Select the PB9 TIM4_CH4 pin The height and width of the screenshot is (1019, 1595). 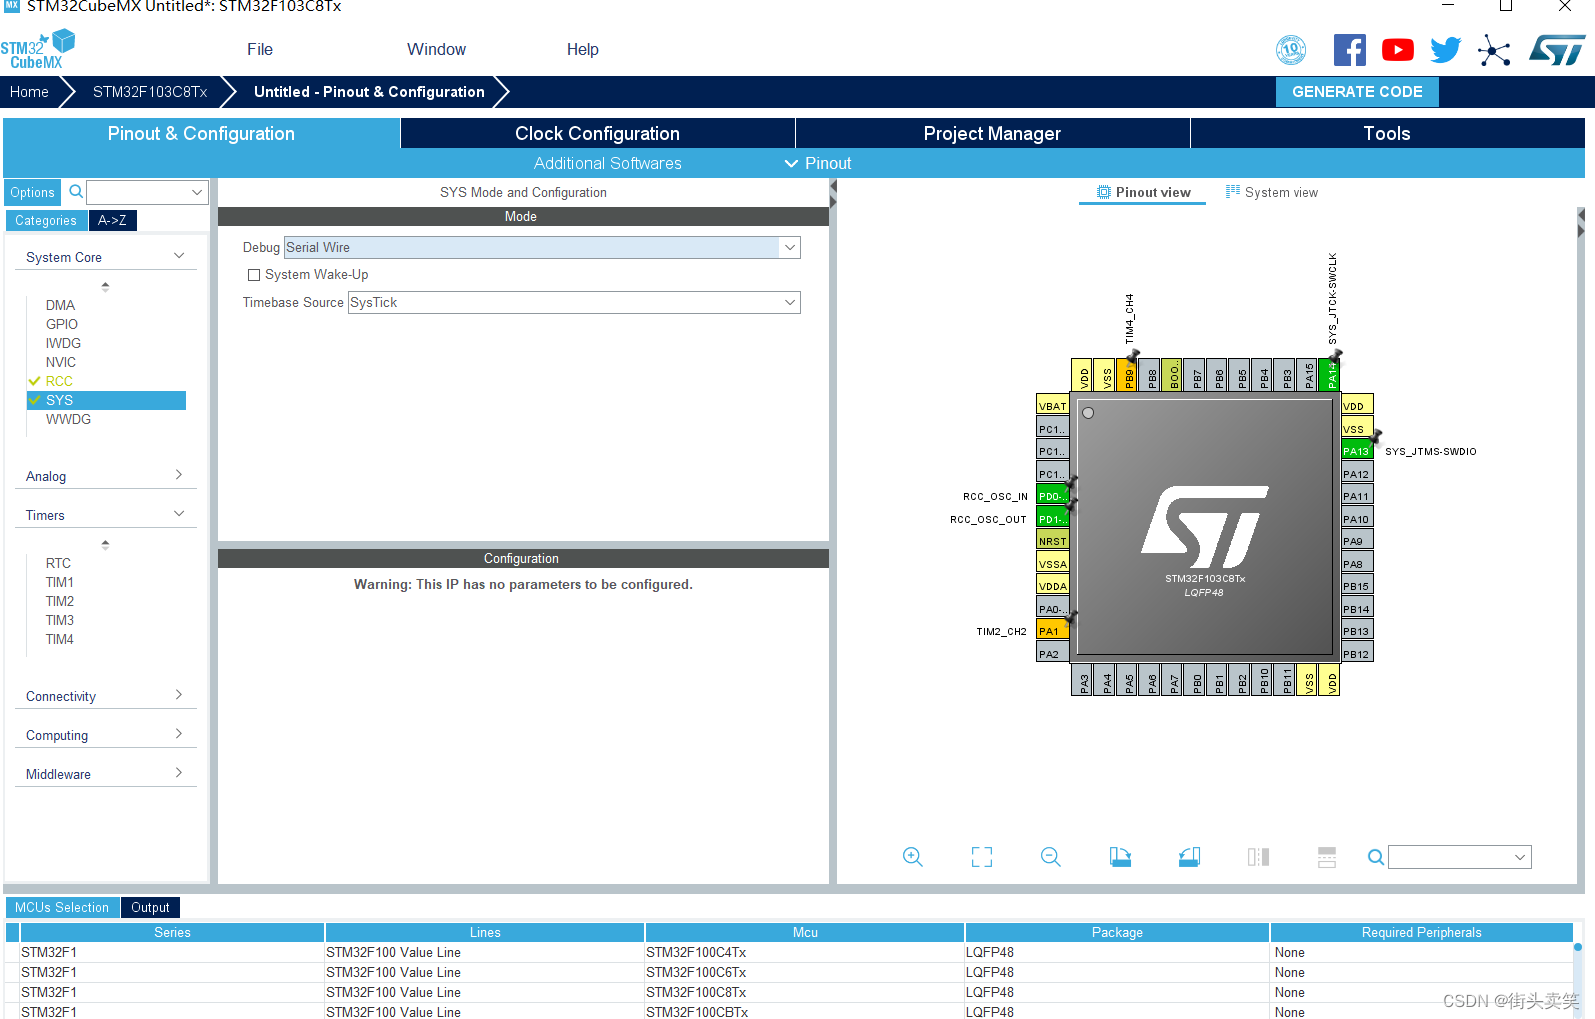1129,375
